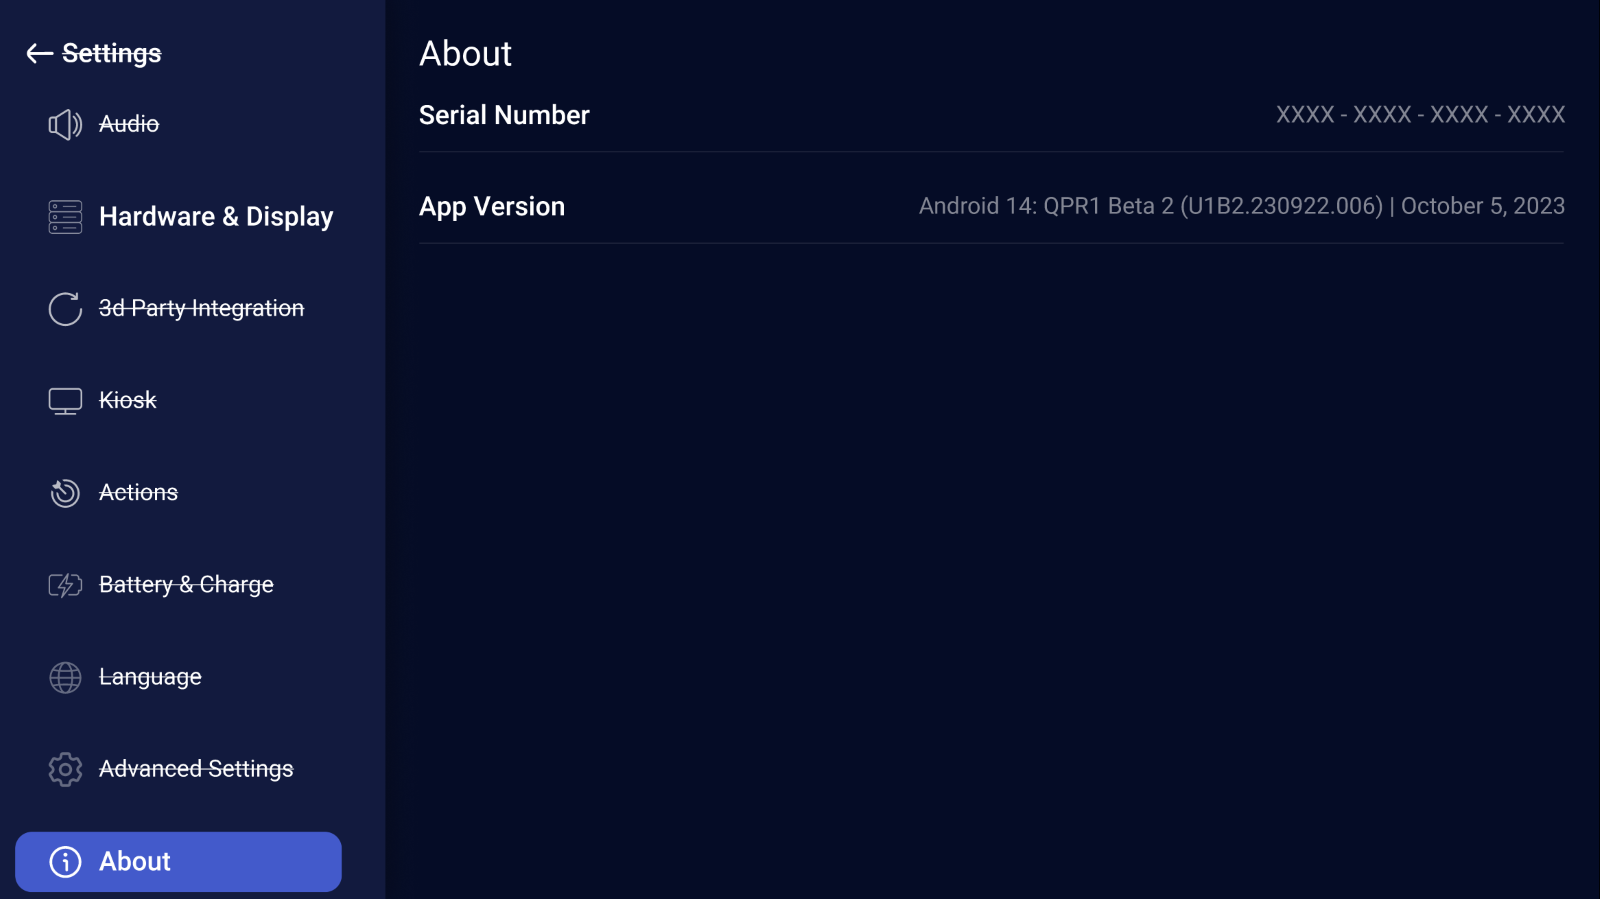The height and width of the screenshot is (899, 1600).
Task: Click the Kiosk monitor icon
Action: click(65, 401)
